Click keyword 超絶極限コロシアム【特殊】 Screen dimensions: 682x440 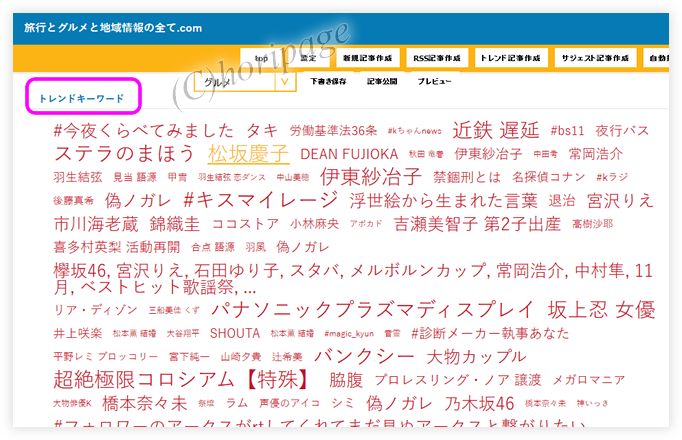(x=182, y=380)
